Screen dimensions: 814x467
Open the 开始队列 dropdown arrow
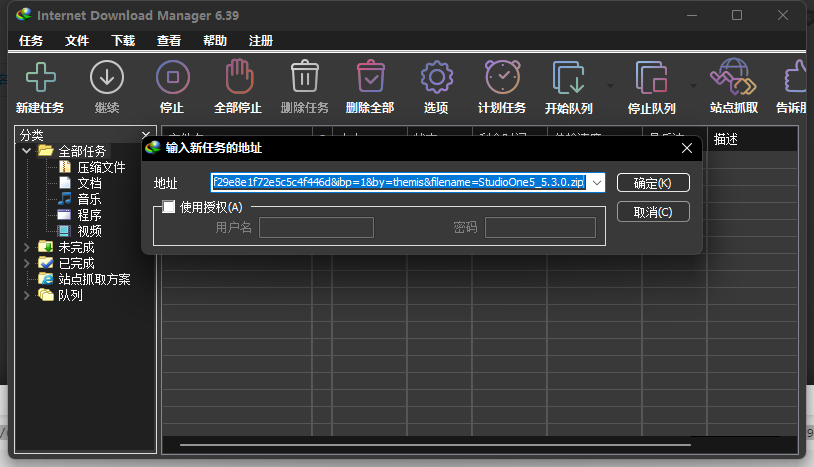coord(610,86)
